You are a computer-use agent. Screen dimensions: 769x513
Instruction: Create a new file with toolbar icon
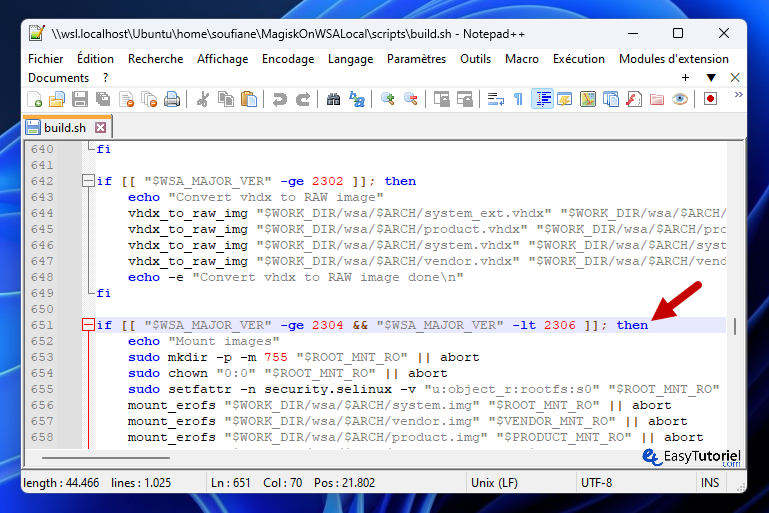(x=34, y=100)
